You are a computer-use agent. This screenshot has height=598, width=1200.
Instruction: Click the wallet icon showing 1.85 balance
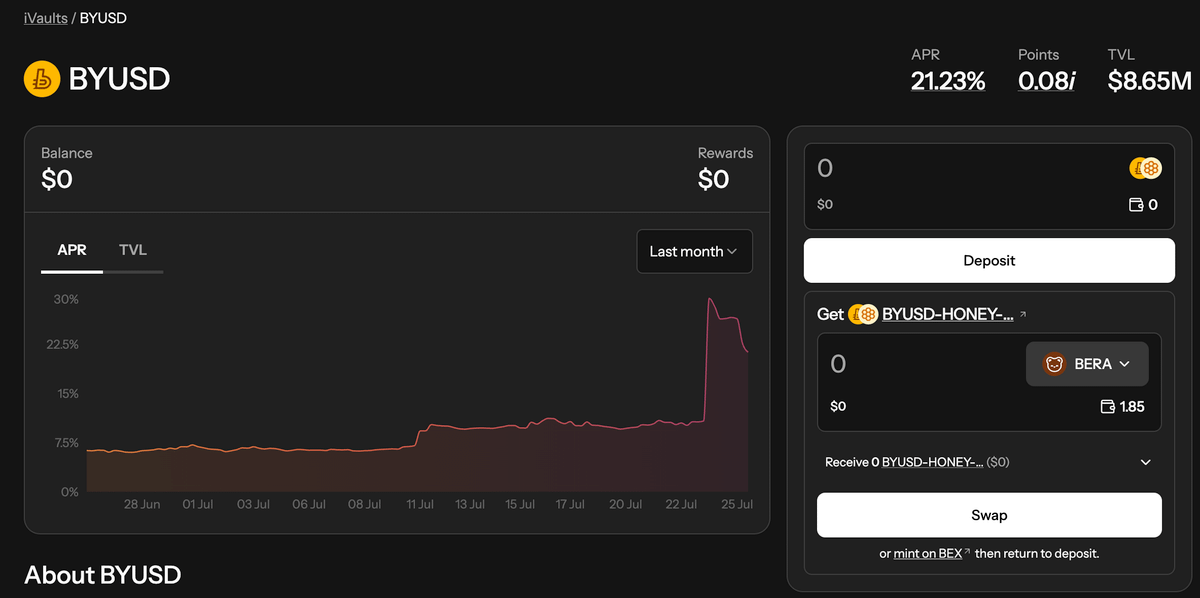(1107, 407)
